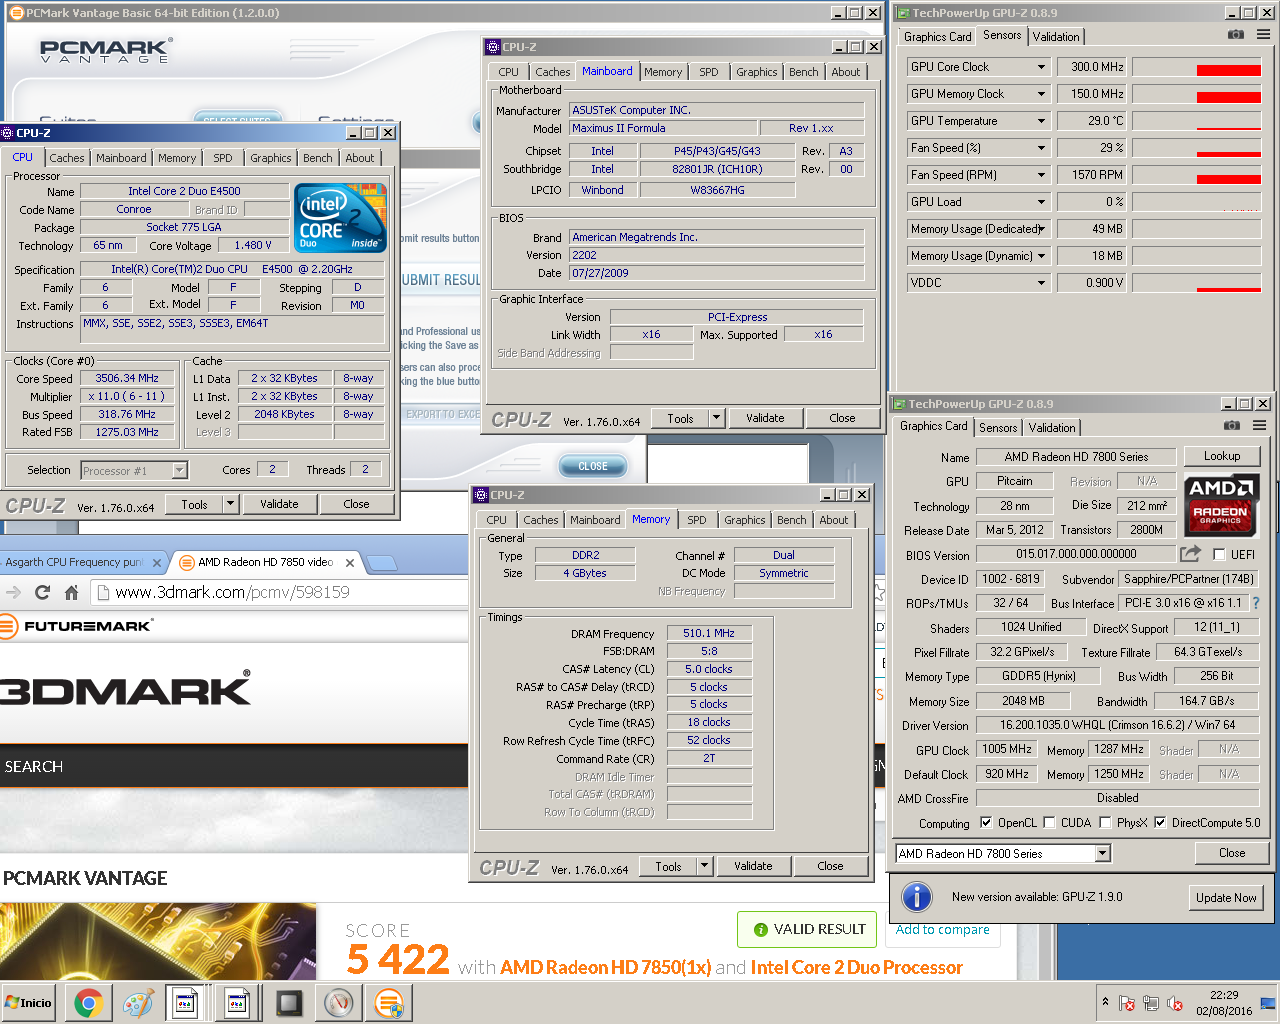Image resolution: width=1280 pixels, height=1024 pixels.
Task: Click the 5 422 score text
Action: point(398,961)
